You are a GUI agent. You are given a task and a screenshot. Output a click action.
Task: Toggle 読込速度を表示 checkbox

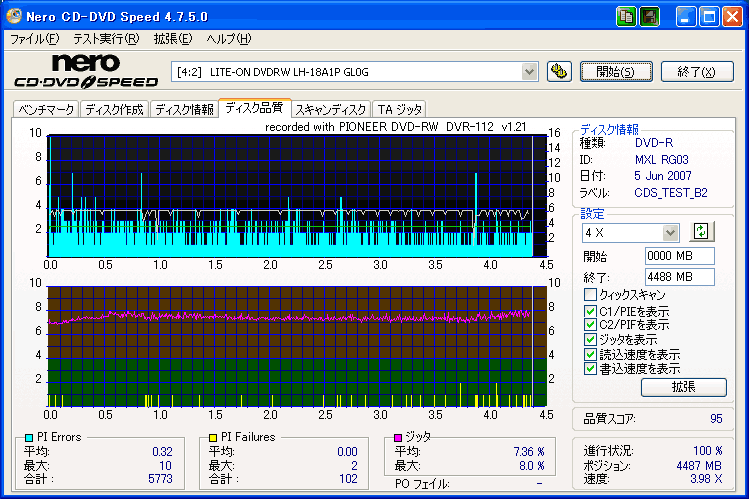[x=590, y=354]
